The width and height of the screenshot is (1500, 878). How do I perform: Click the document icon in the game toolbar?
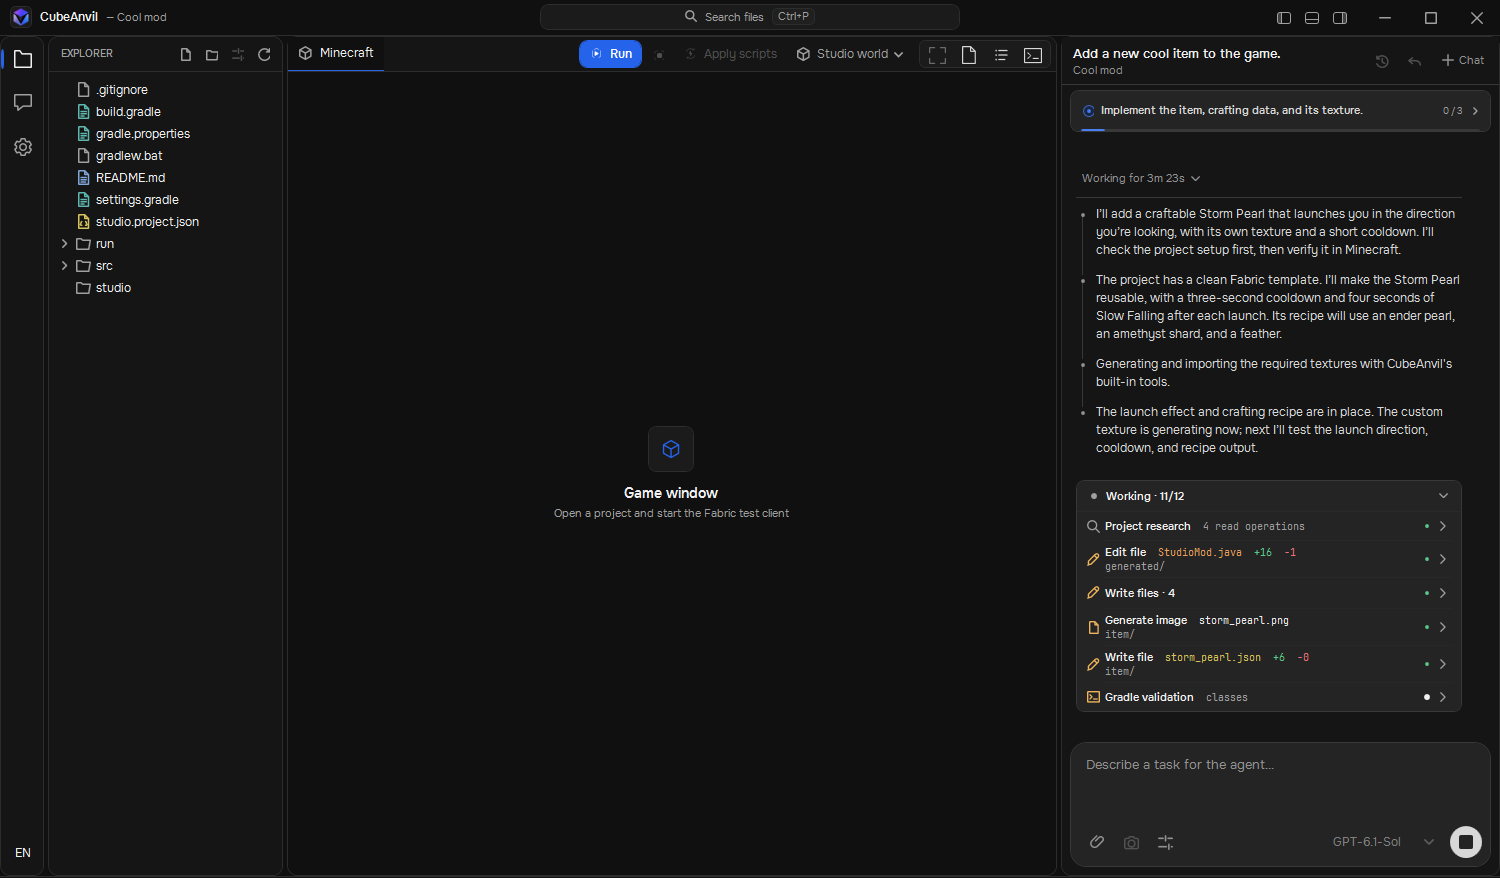[x=969, y=55]
